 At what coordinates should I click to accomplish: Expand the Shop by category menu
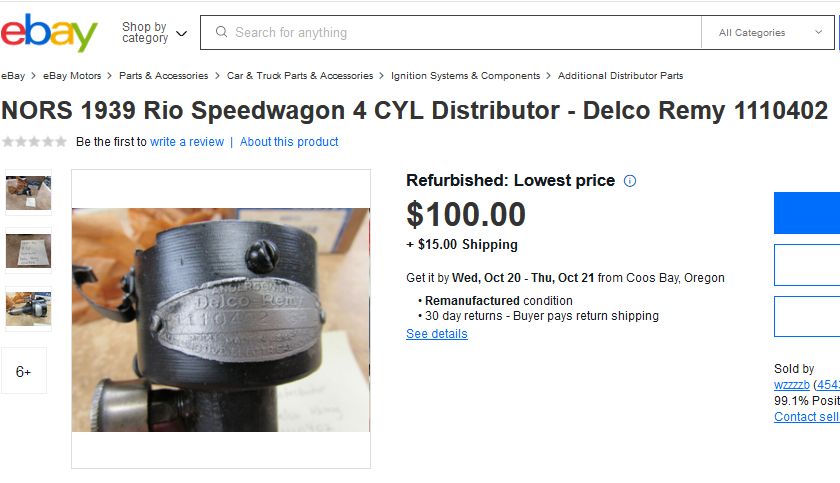tap(154, 33)
